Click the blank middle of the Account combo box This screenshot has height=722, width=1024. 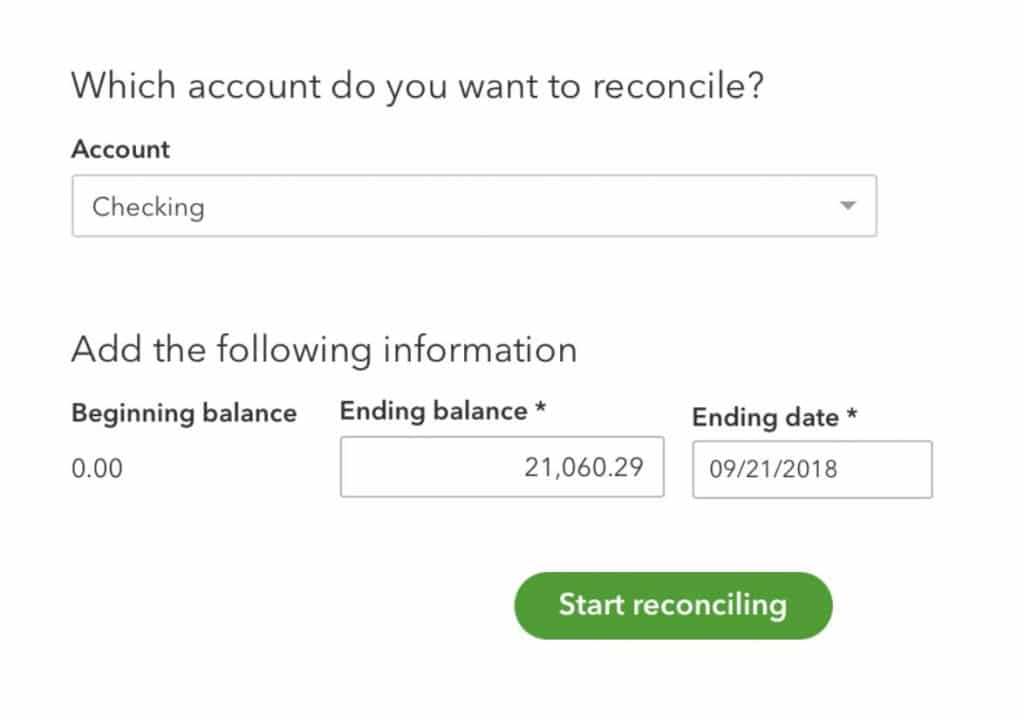click(x=500, y=207)
